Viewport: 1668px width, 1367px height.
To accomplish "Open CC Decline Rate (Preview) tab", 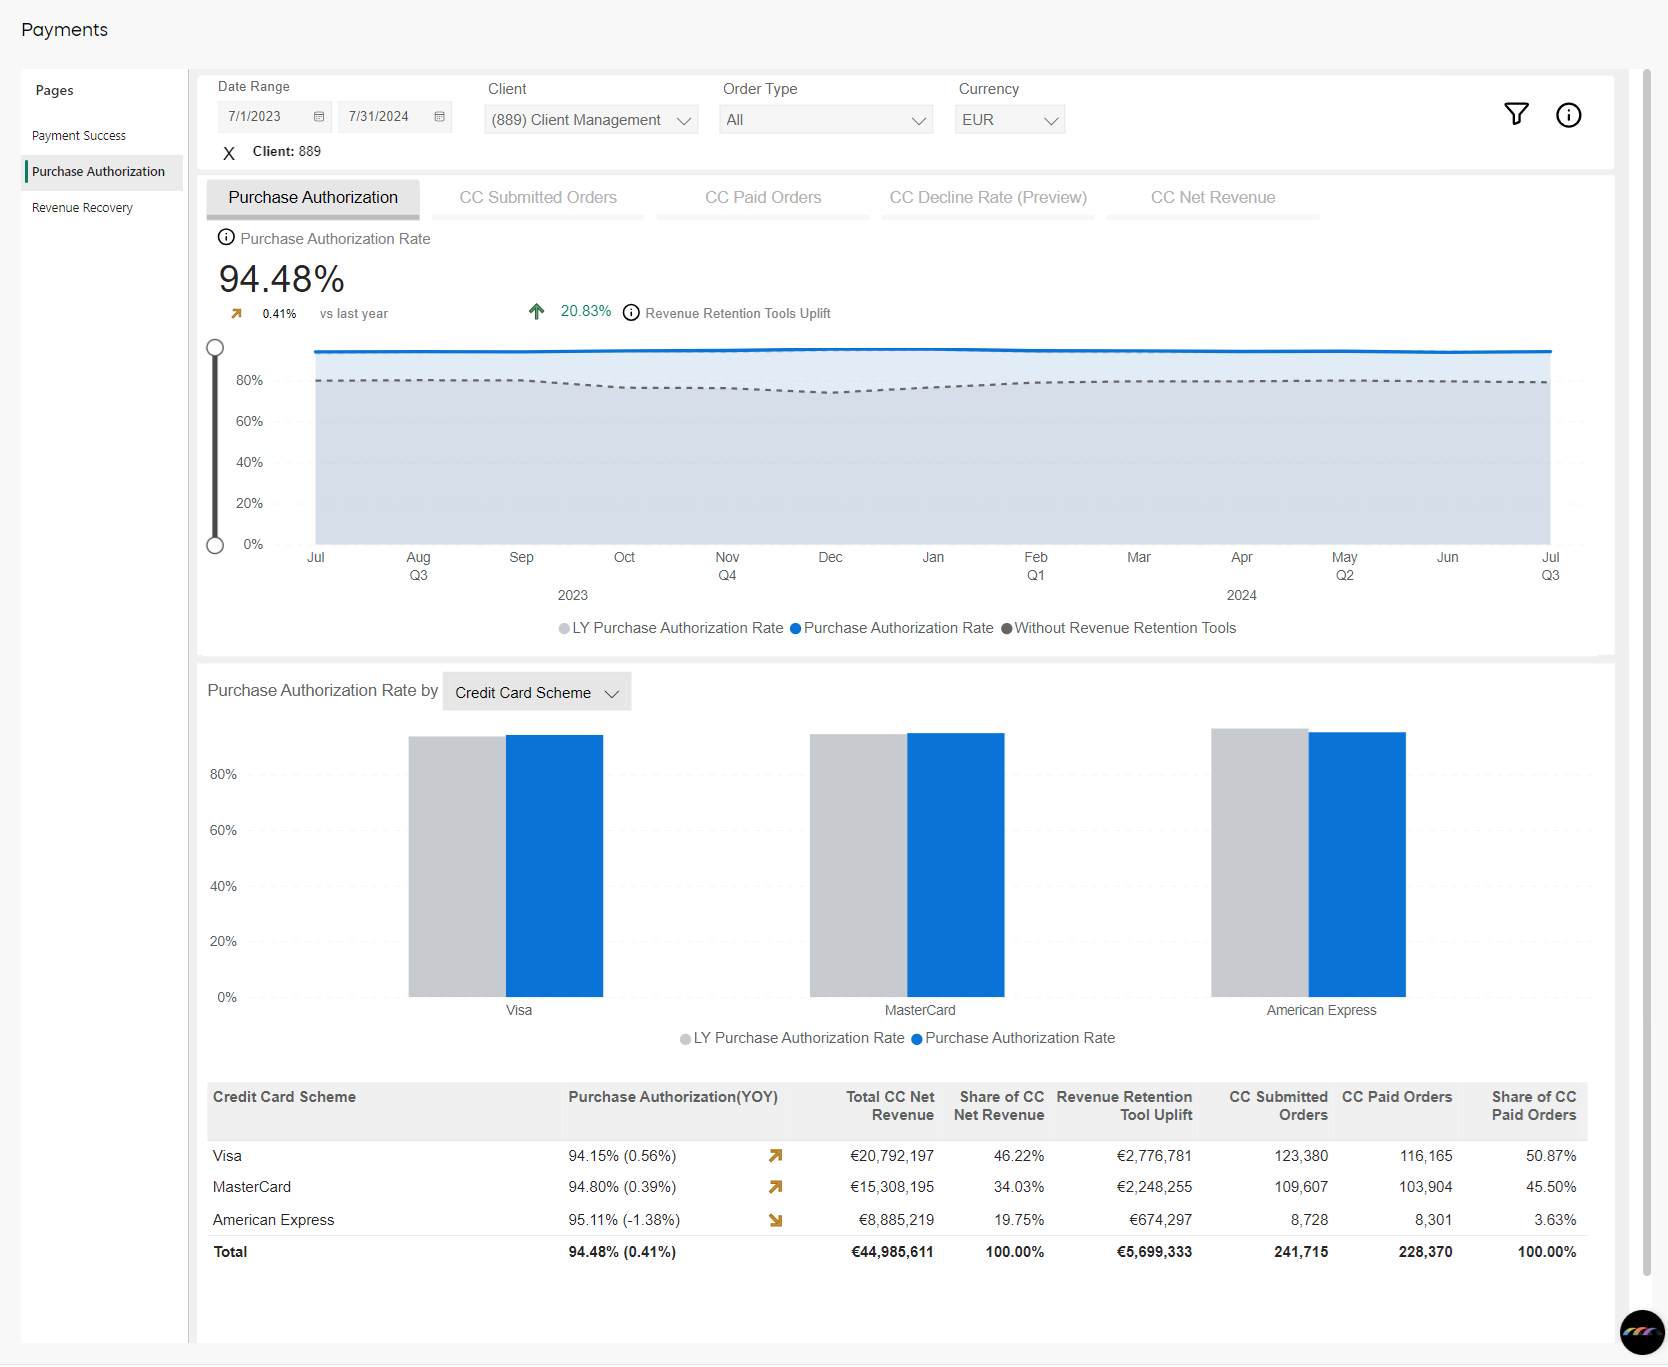I will (988, 198).
